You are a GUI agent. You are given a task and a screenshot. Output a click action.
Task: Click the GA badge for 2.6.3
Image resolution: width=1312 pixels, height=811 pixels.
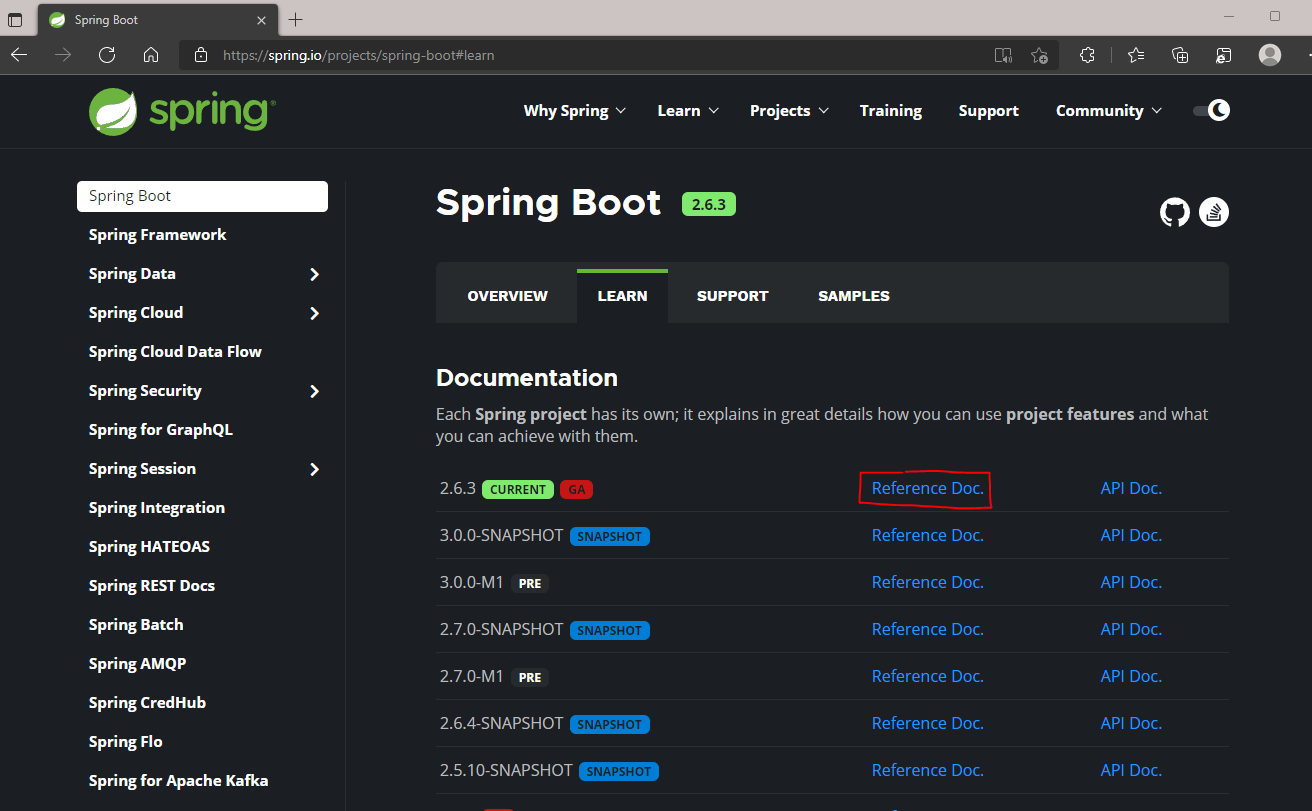[576, 490]
